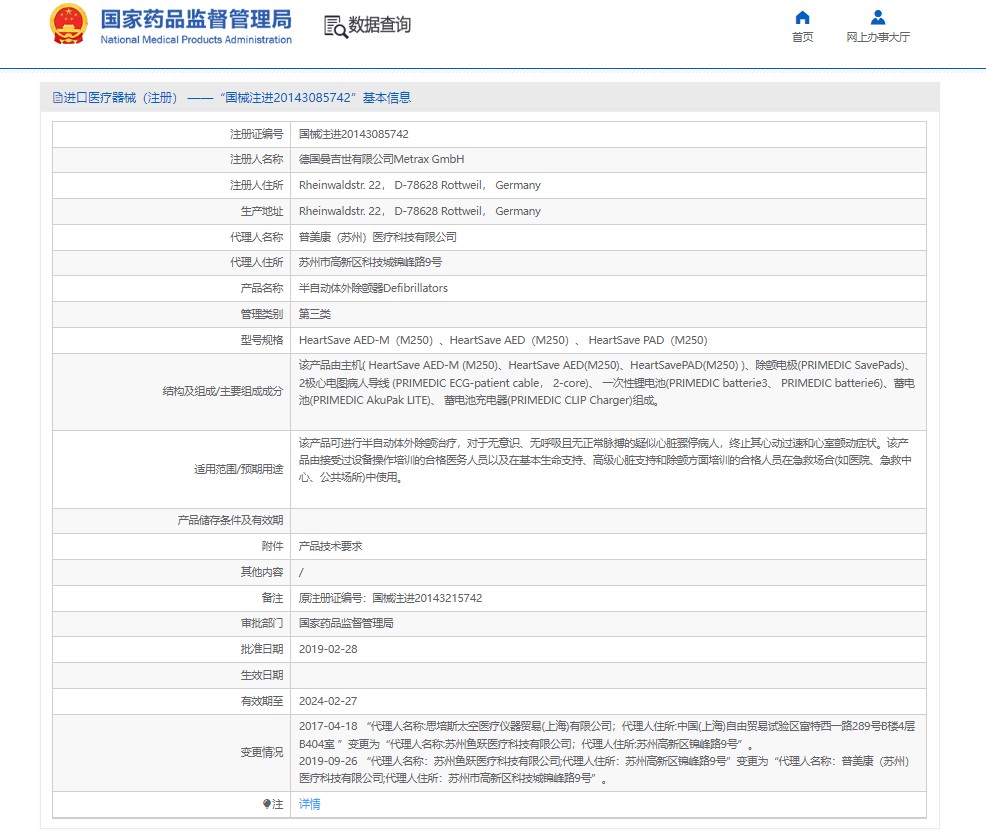Click the document icon before 进口医疗器械

tap(57, 97)
